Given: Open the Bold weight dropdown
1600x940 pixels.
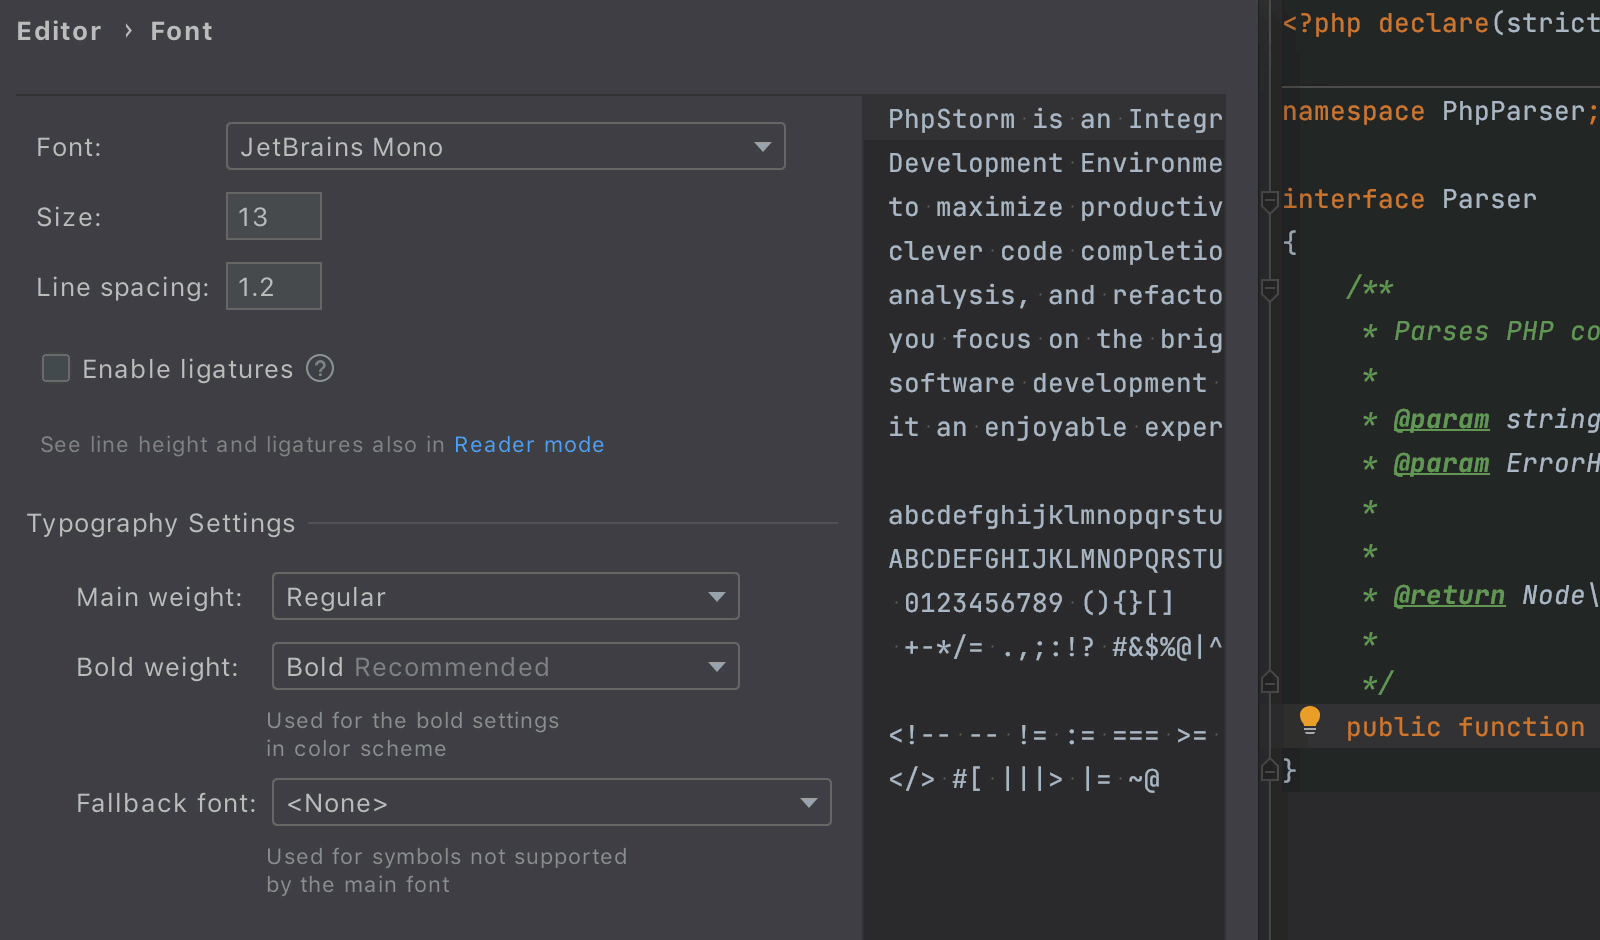Looking at the screenshot, I should (505, 666).
